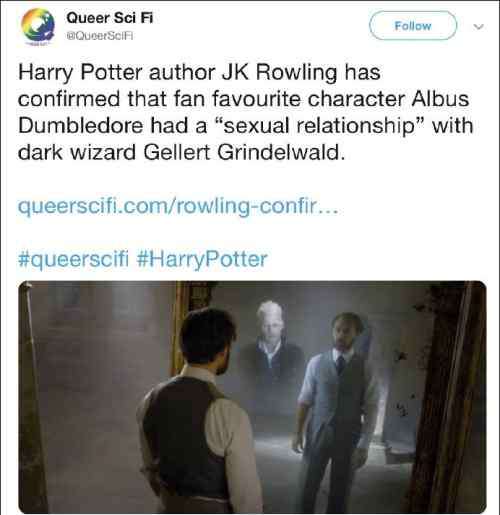Open the Queer Sci Fi display name
Screen dimensions: 500x515
110,18
